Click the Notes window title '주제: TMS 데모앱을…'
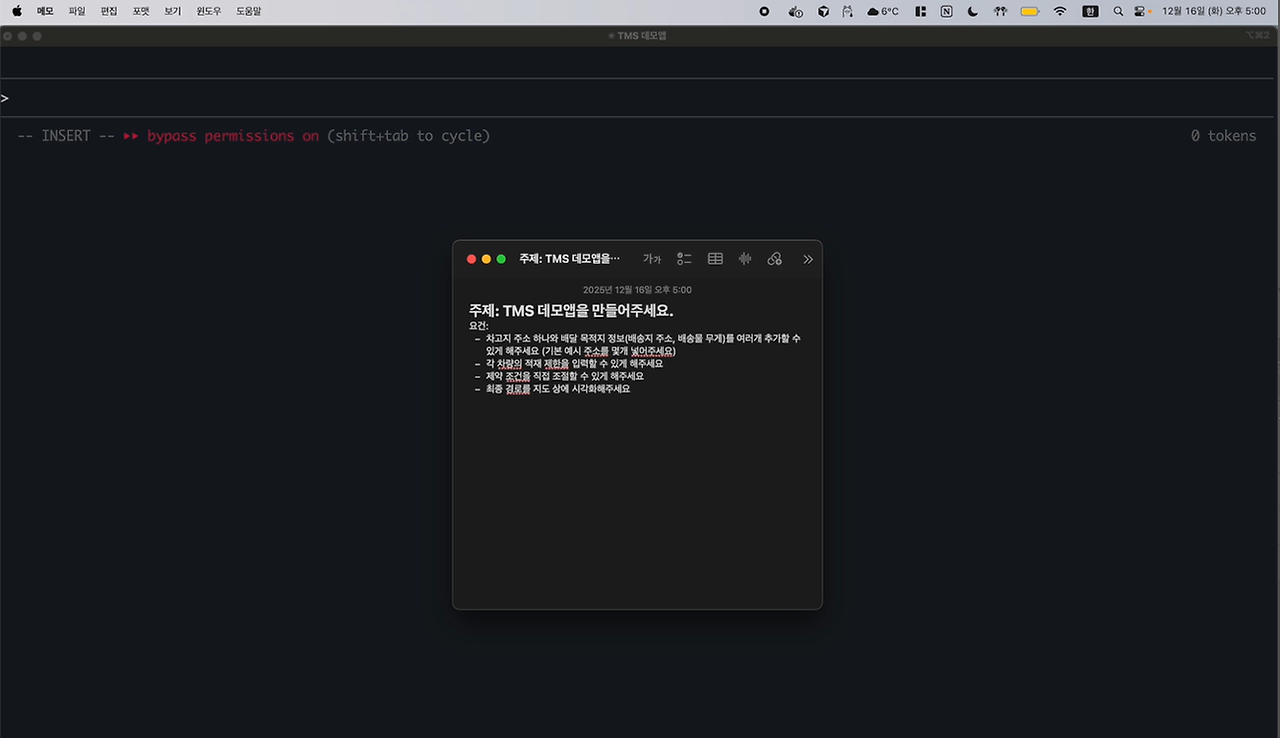Viewport: 1280px width, 738px height. [x=569, y=259]
